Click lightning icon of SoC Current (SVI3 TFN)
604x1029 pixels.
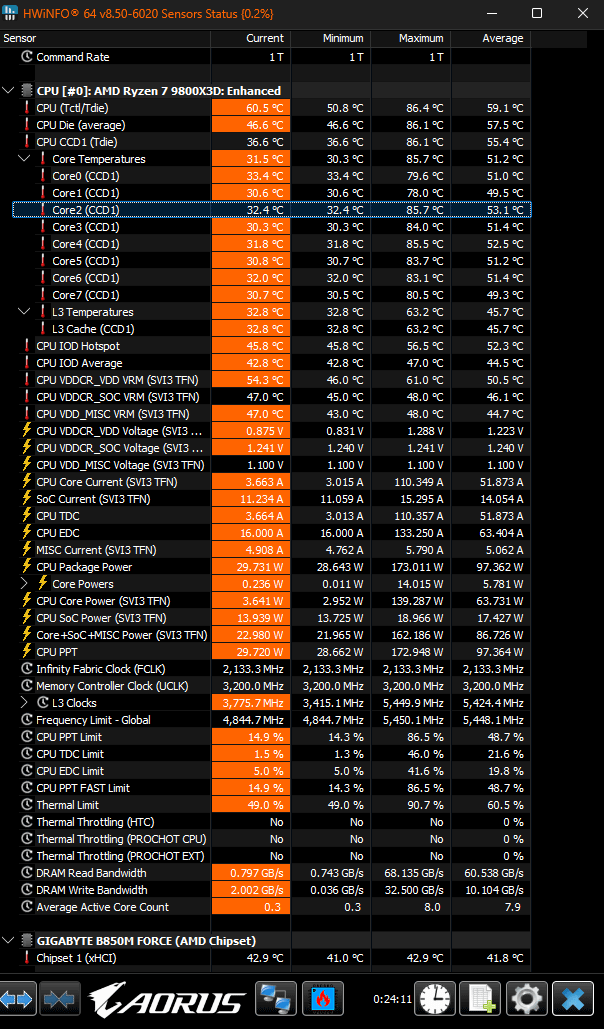click(27, 499)
